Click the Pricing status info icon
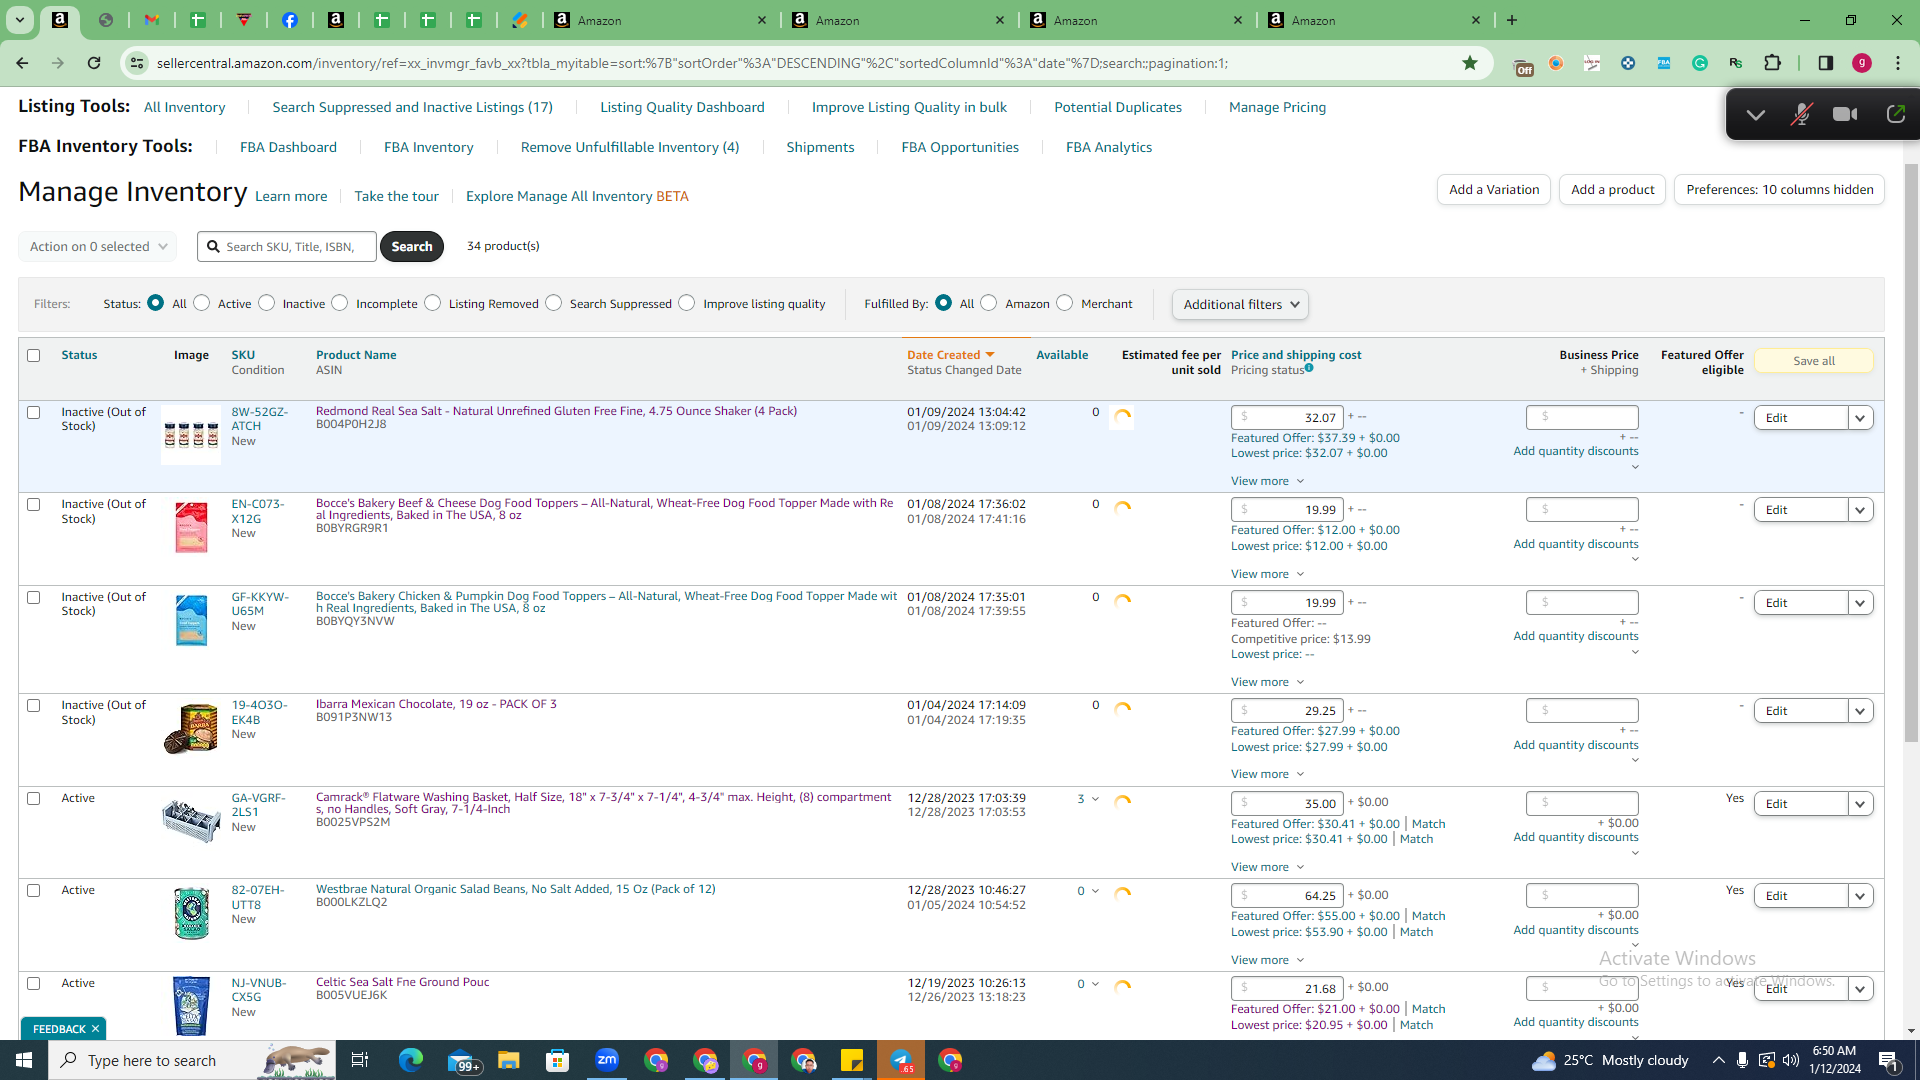This screenshot has height=1080, width=1920. tap(1309, 368)
